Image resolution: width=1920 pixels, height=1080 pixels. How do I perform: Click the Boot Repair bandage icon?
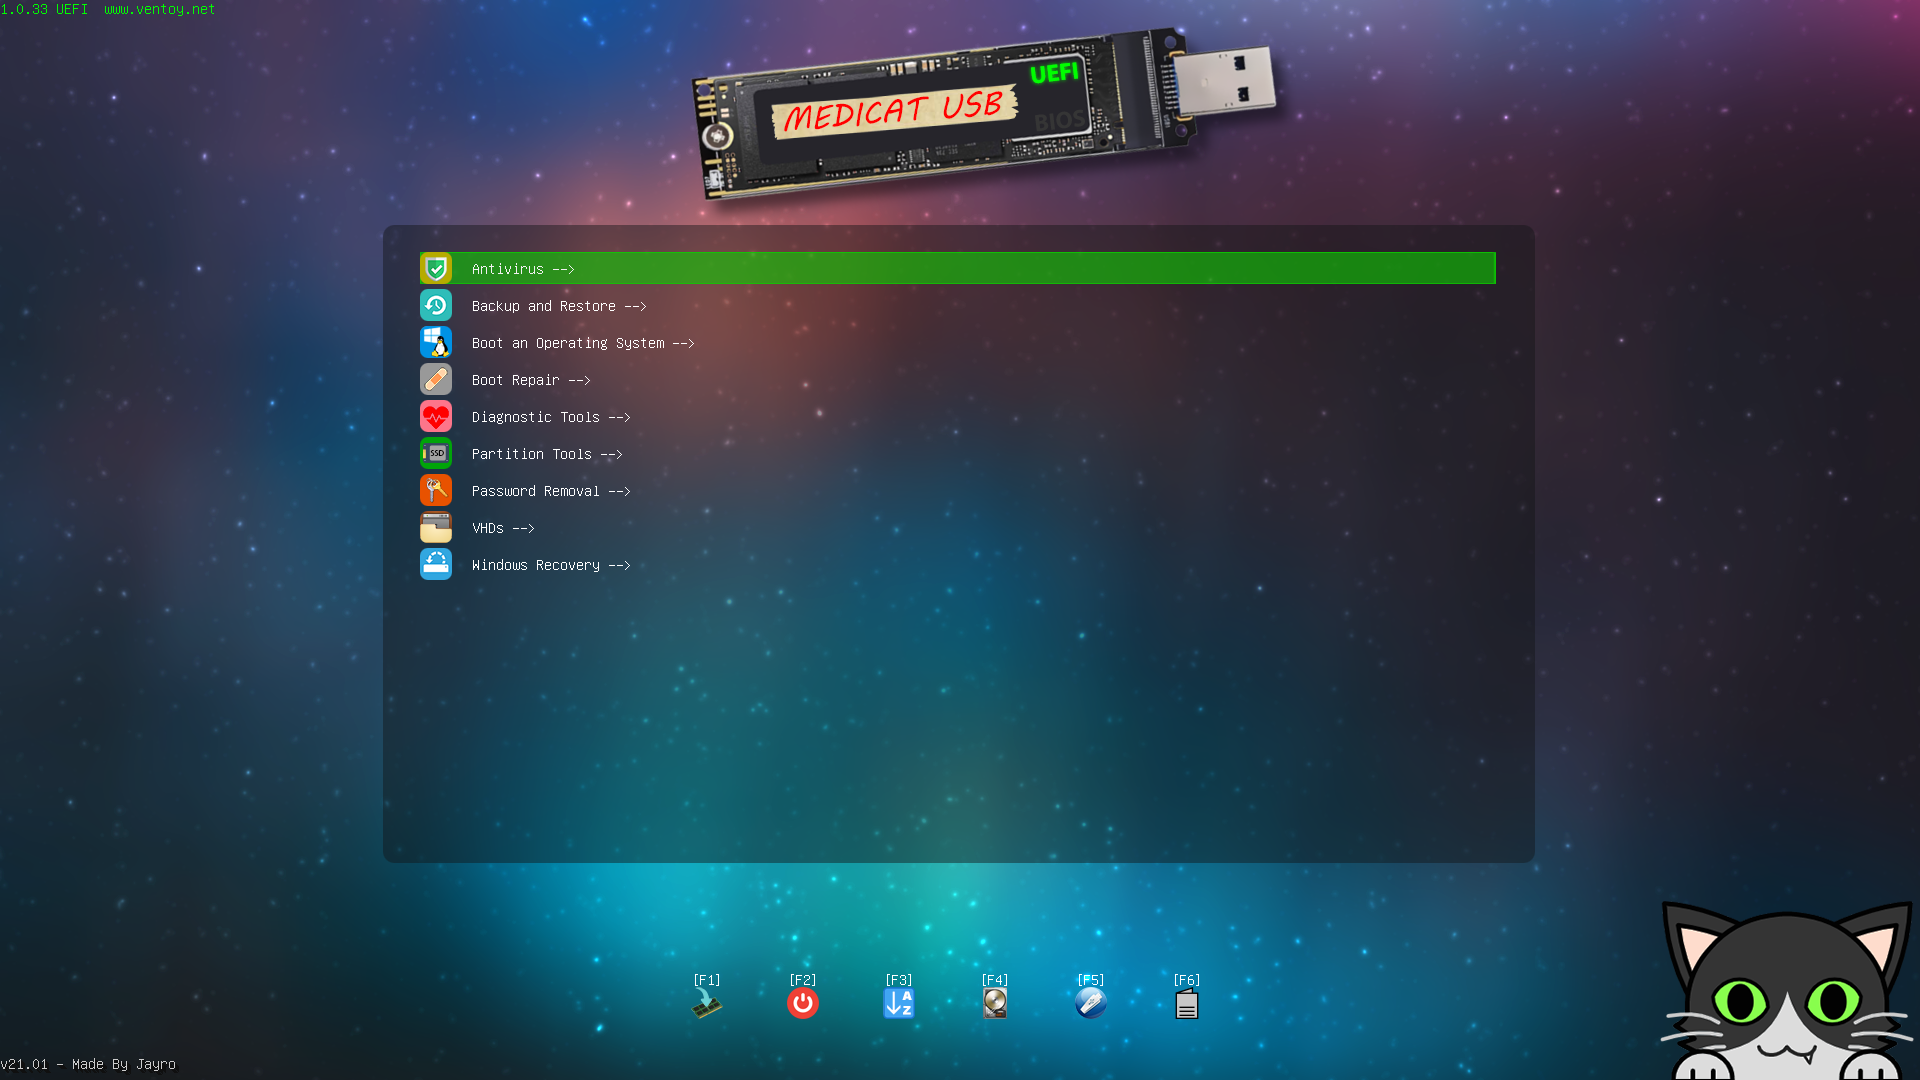coord(436,379)
